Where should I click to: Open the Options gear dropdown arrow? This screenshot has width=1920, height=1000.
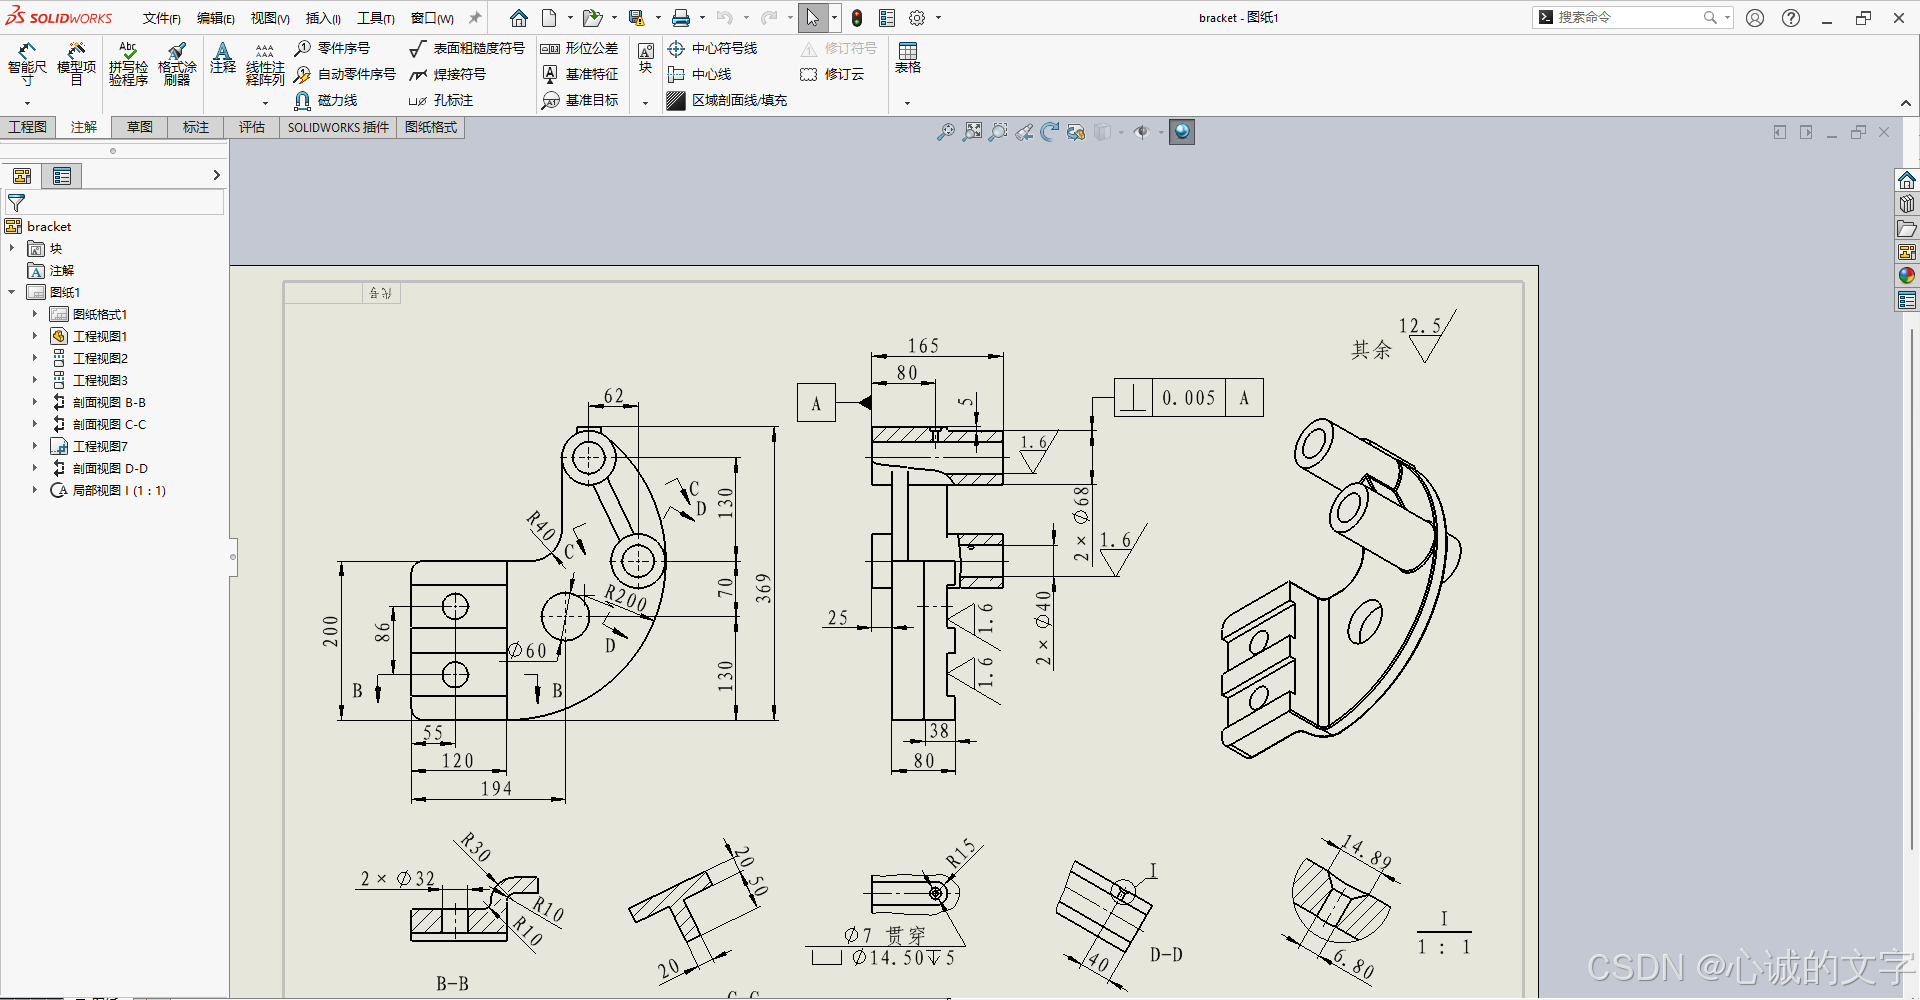click(939, 18)
